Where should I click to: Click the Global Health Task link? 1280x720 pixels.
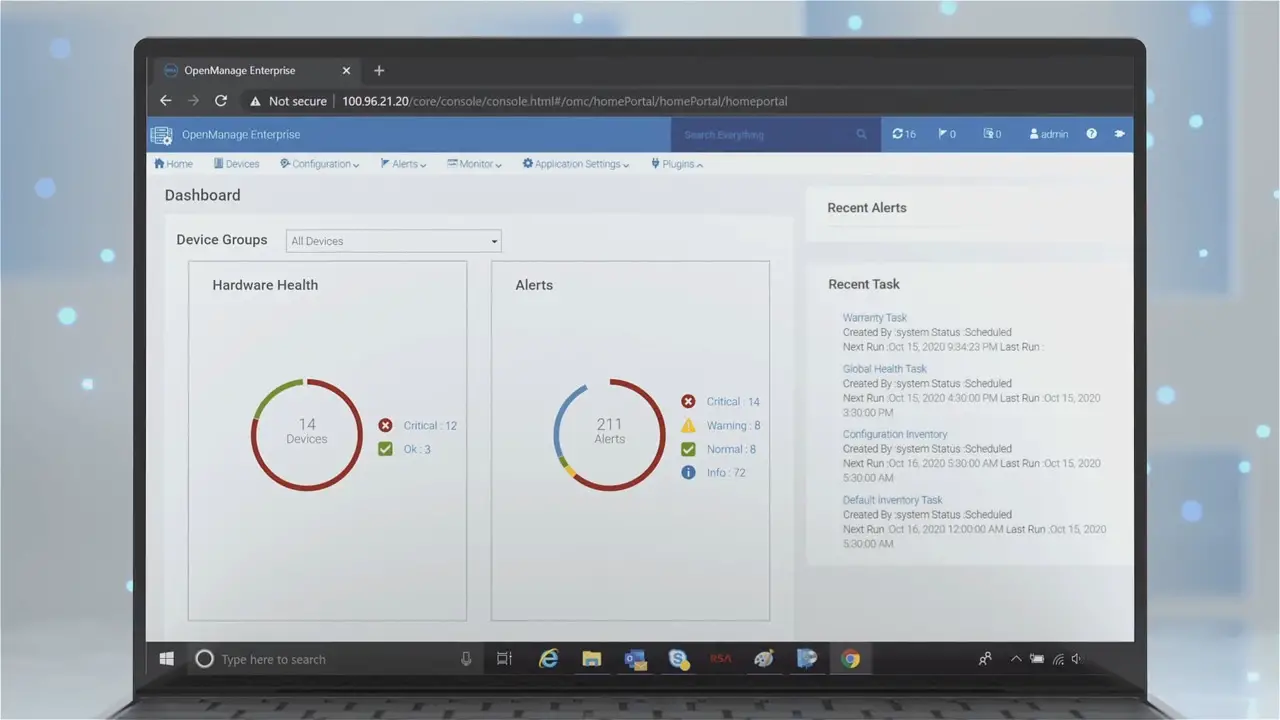click(x=884, y=368)
